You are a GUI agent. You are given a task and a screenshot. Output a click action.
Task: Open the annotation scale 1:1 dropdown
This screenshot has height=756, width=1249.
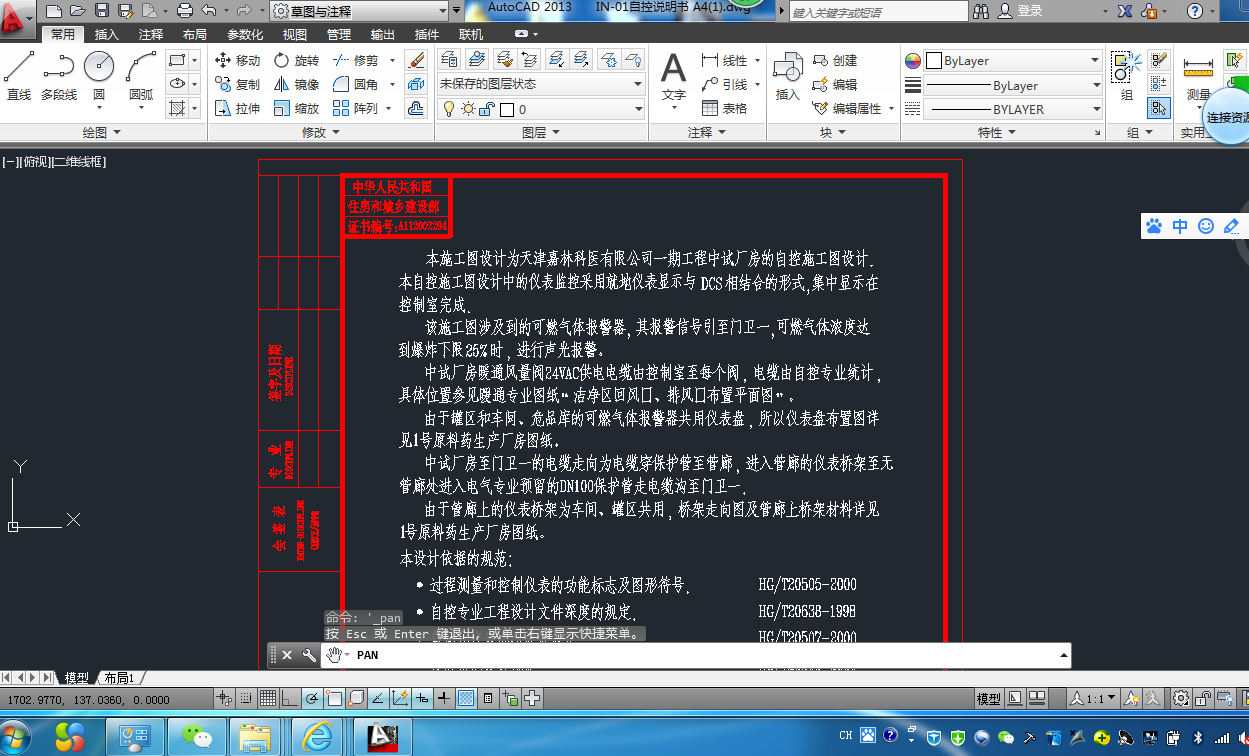pyautogui.click(x=1095, y=698)
